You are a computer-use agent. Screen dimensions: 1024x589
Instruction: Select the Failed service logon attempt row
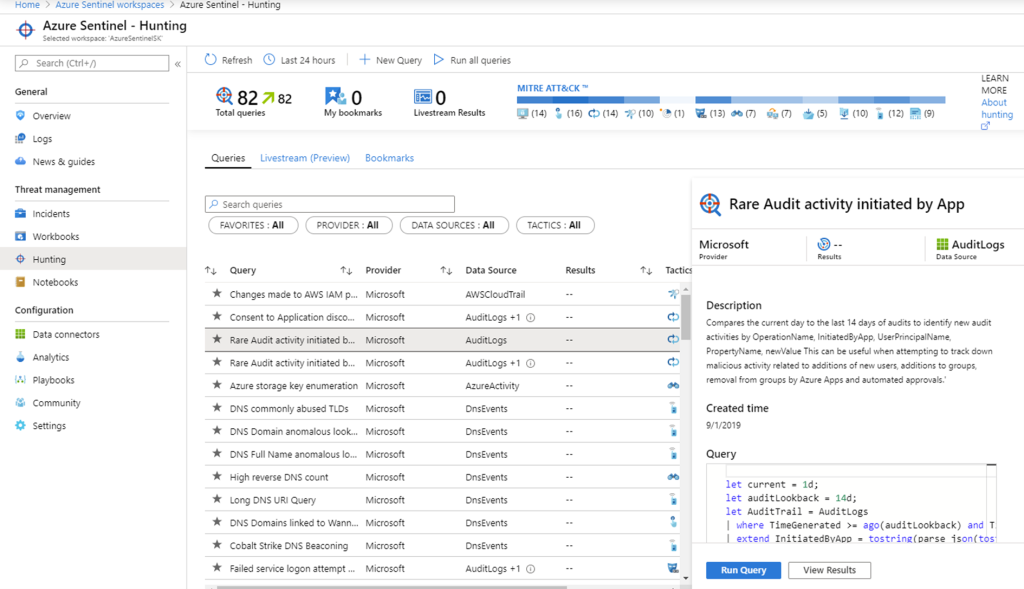click(x=442, y=569)
